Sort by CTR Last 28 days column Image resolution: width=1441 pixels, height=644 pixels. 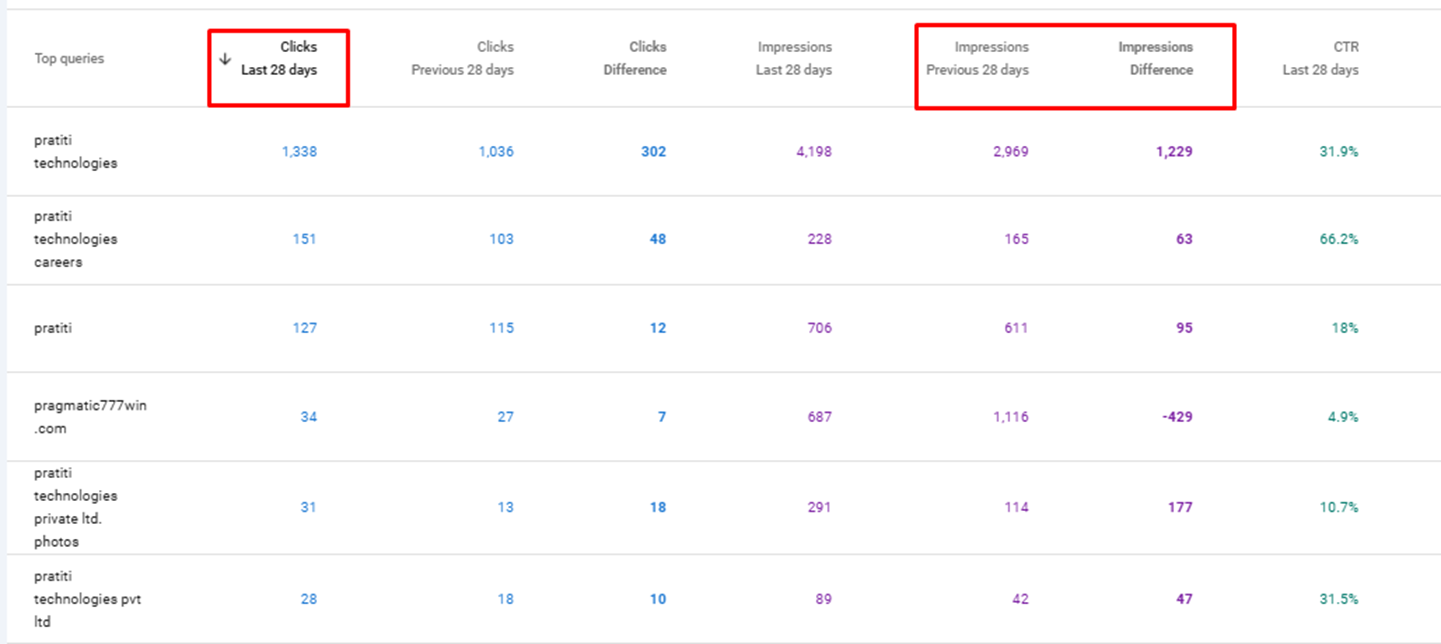click(1320, 59)
